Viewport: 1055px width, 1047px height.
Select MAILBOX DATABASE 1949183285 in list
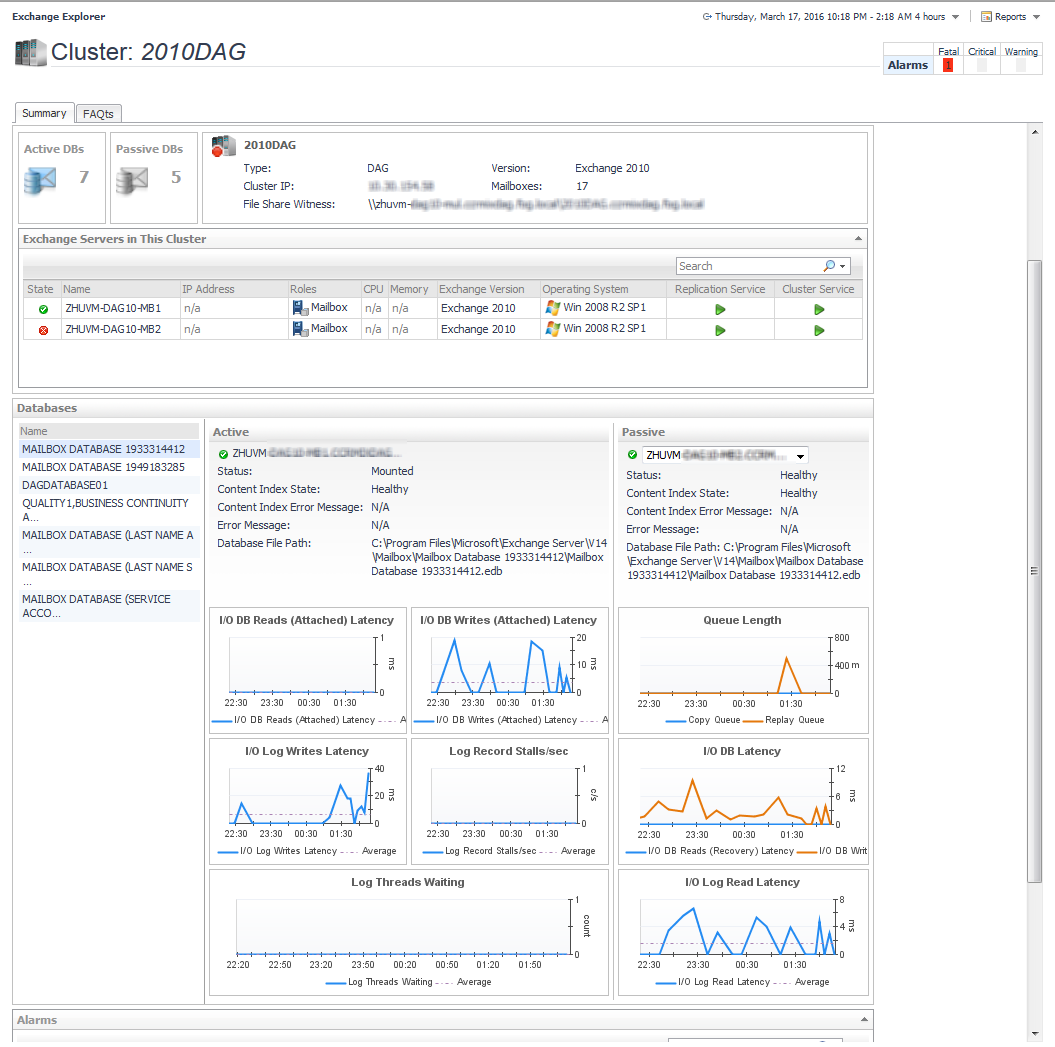click(109, 467)
